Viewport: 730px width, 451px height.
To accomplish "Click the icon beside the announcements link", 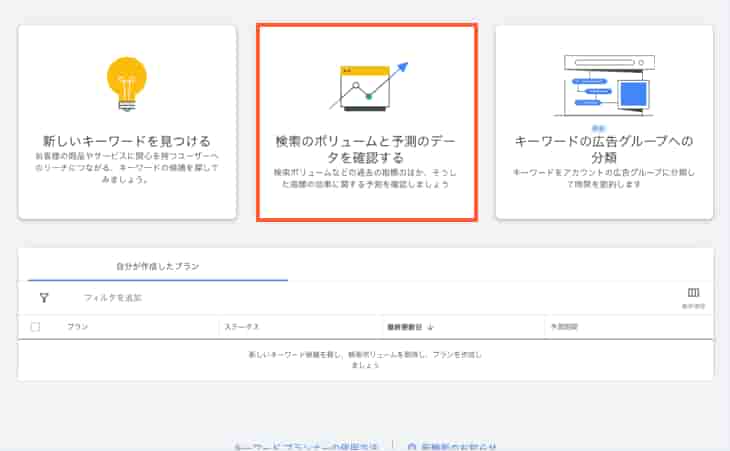I will [x=412, y=447].
